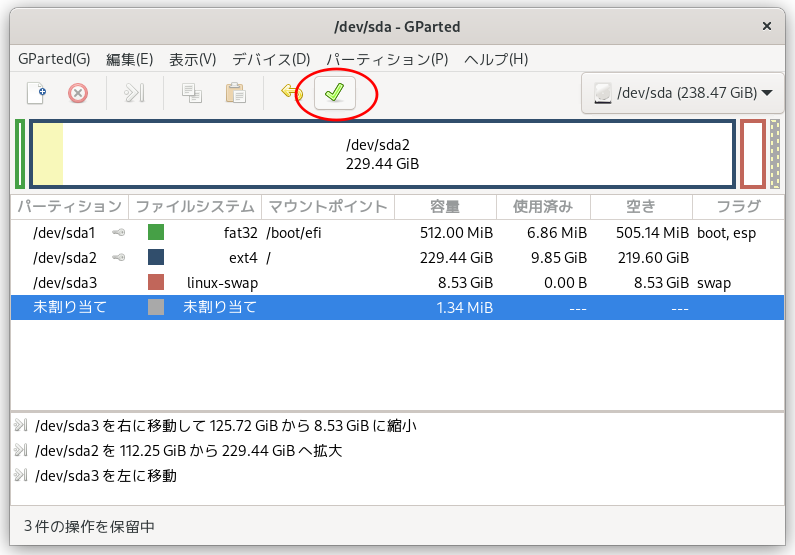Viewport: 795px width, 555px height.
Task: Click the 219.60 GiB free cell
Action: point(653,258)
